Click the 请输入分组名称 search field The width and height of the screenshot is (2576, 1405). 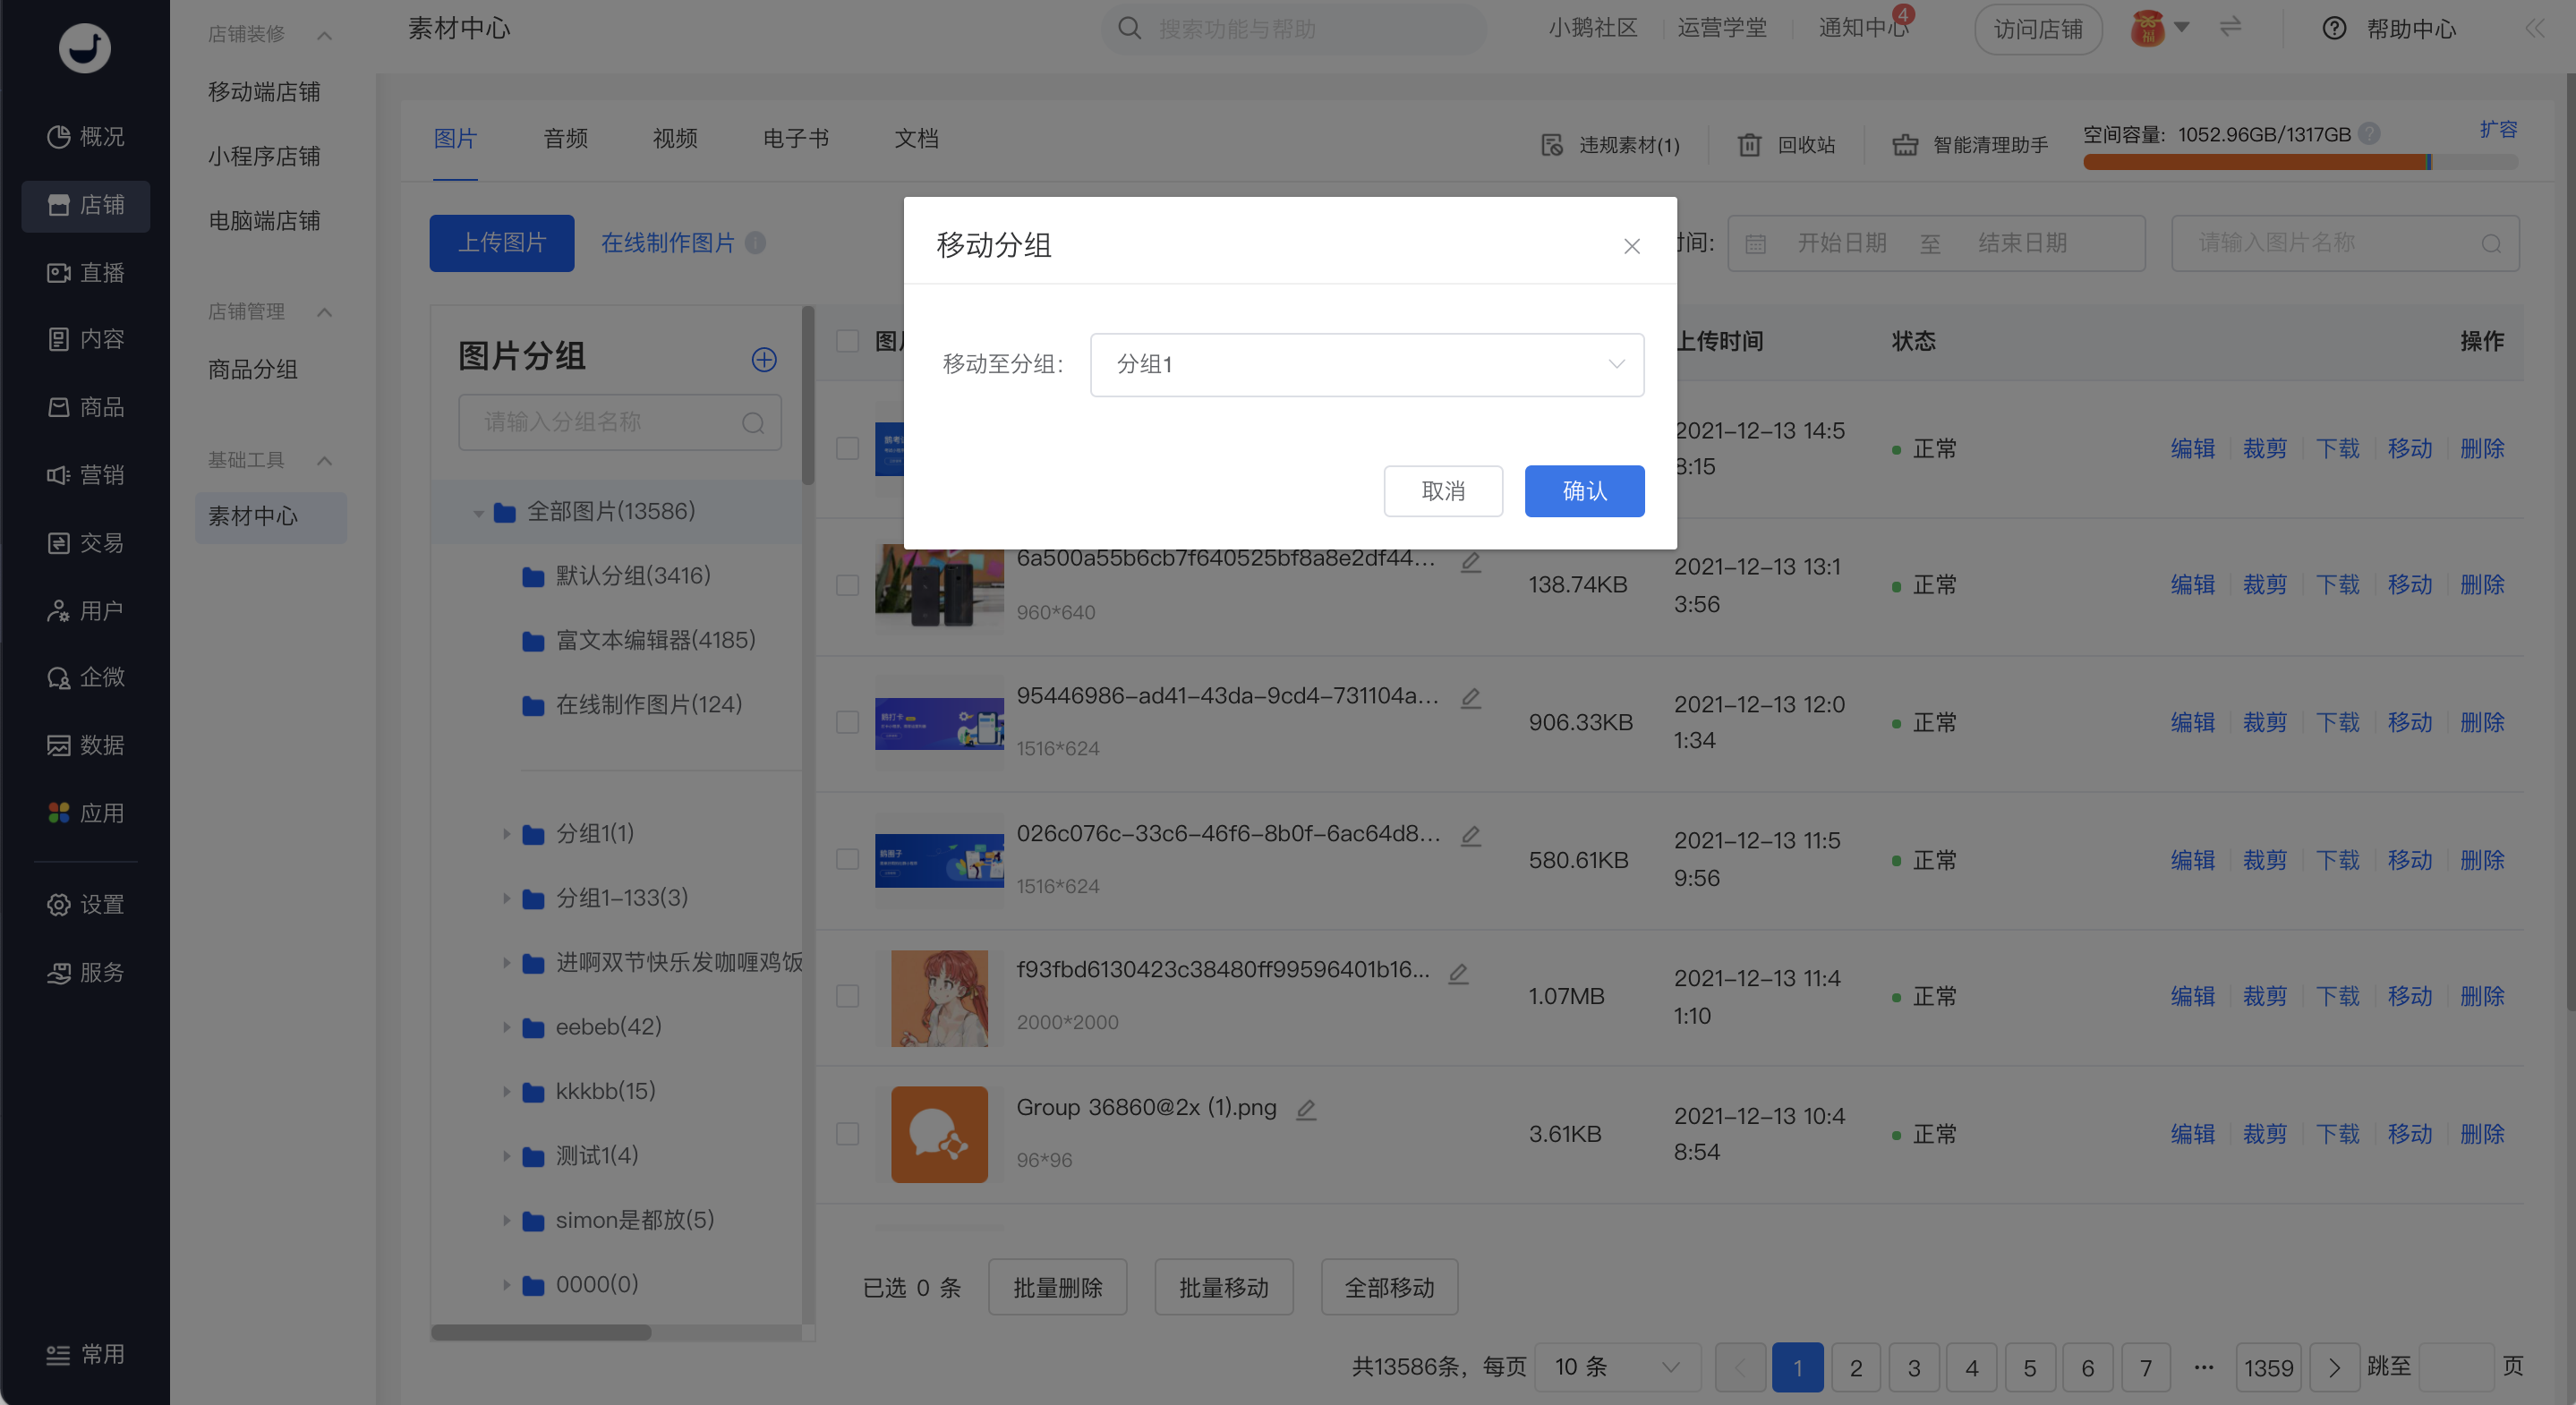[x=619, y=422]
